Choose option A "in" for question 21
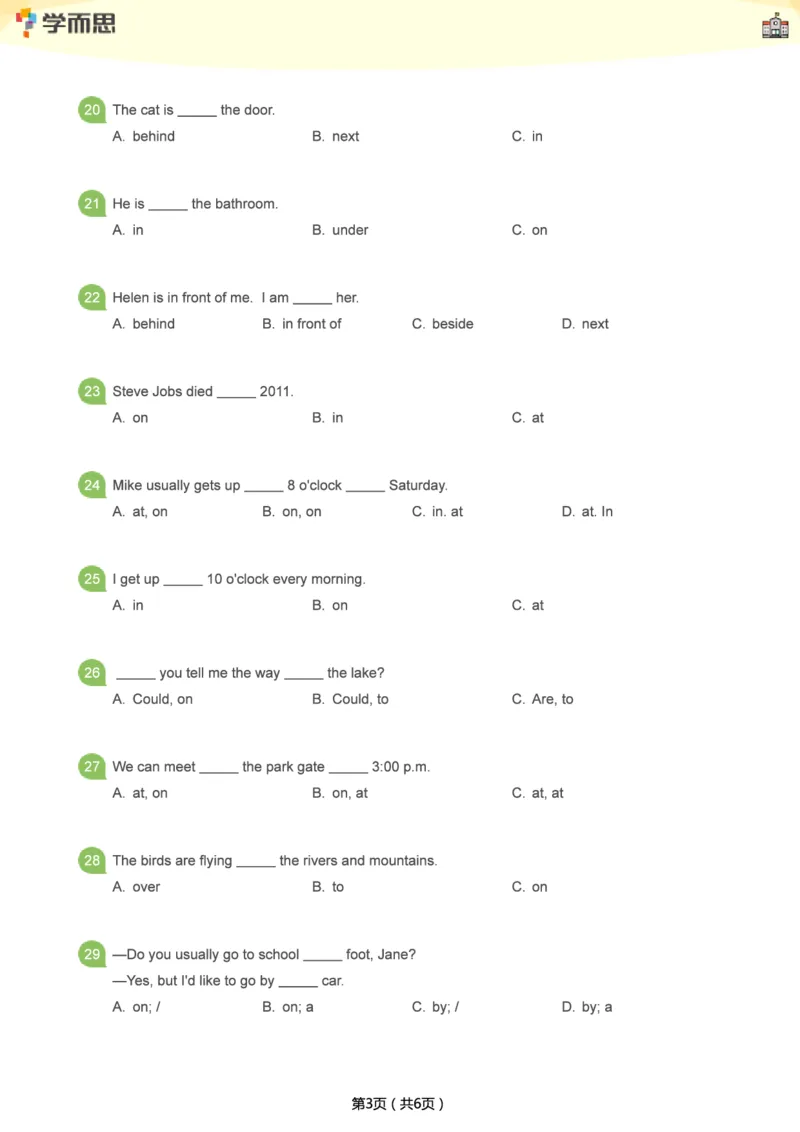Viewport: 800px width, 1132px height. tap(129, 230)
